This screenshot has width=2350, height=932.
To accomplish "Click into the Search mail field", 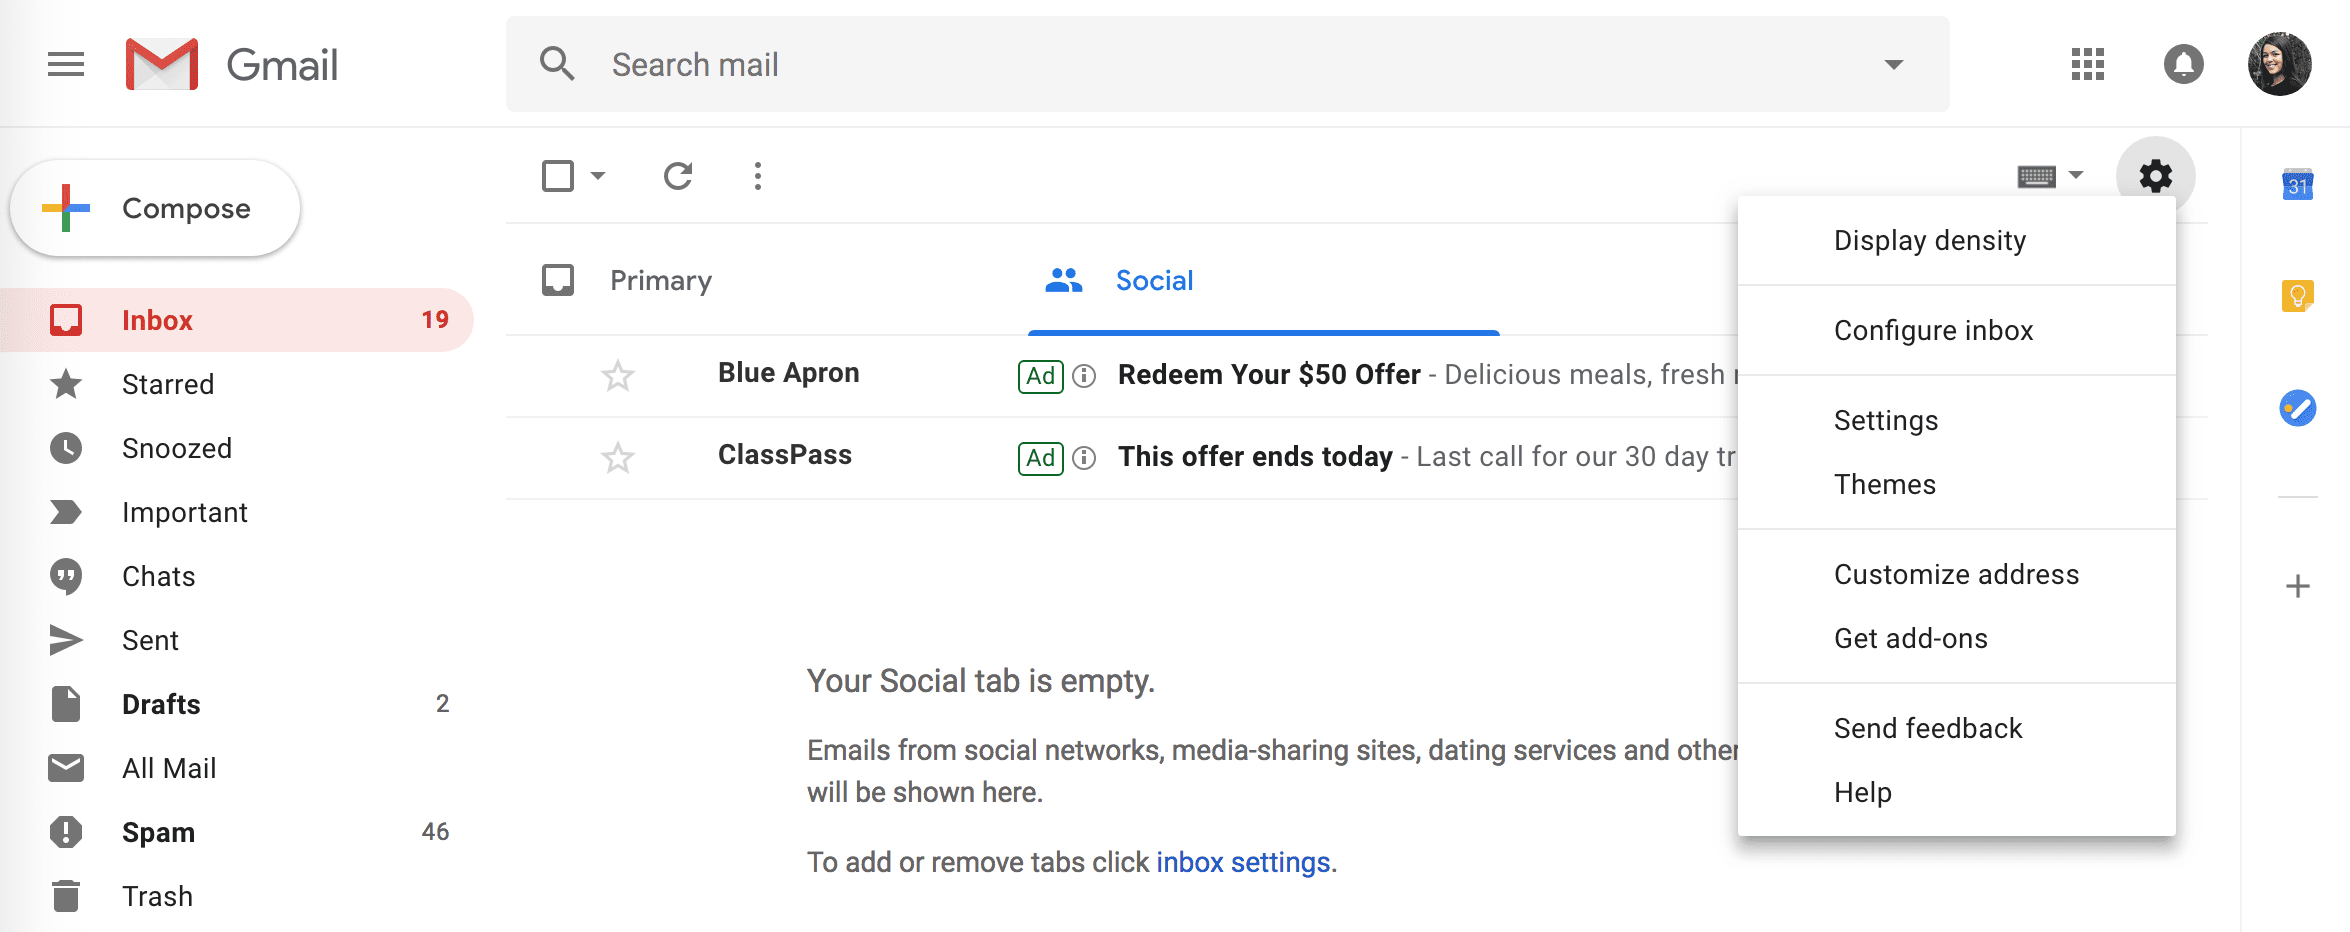I will [1200, 65].
